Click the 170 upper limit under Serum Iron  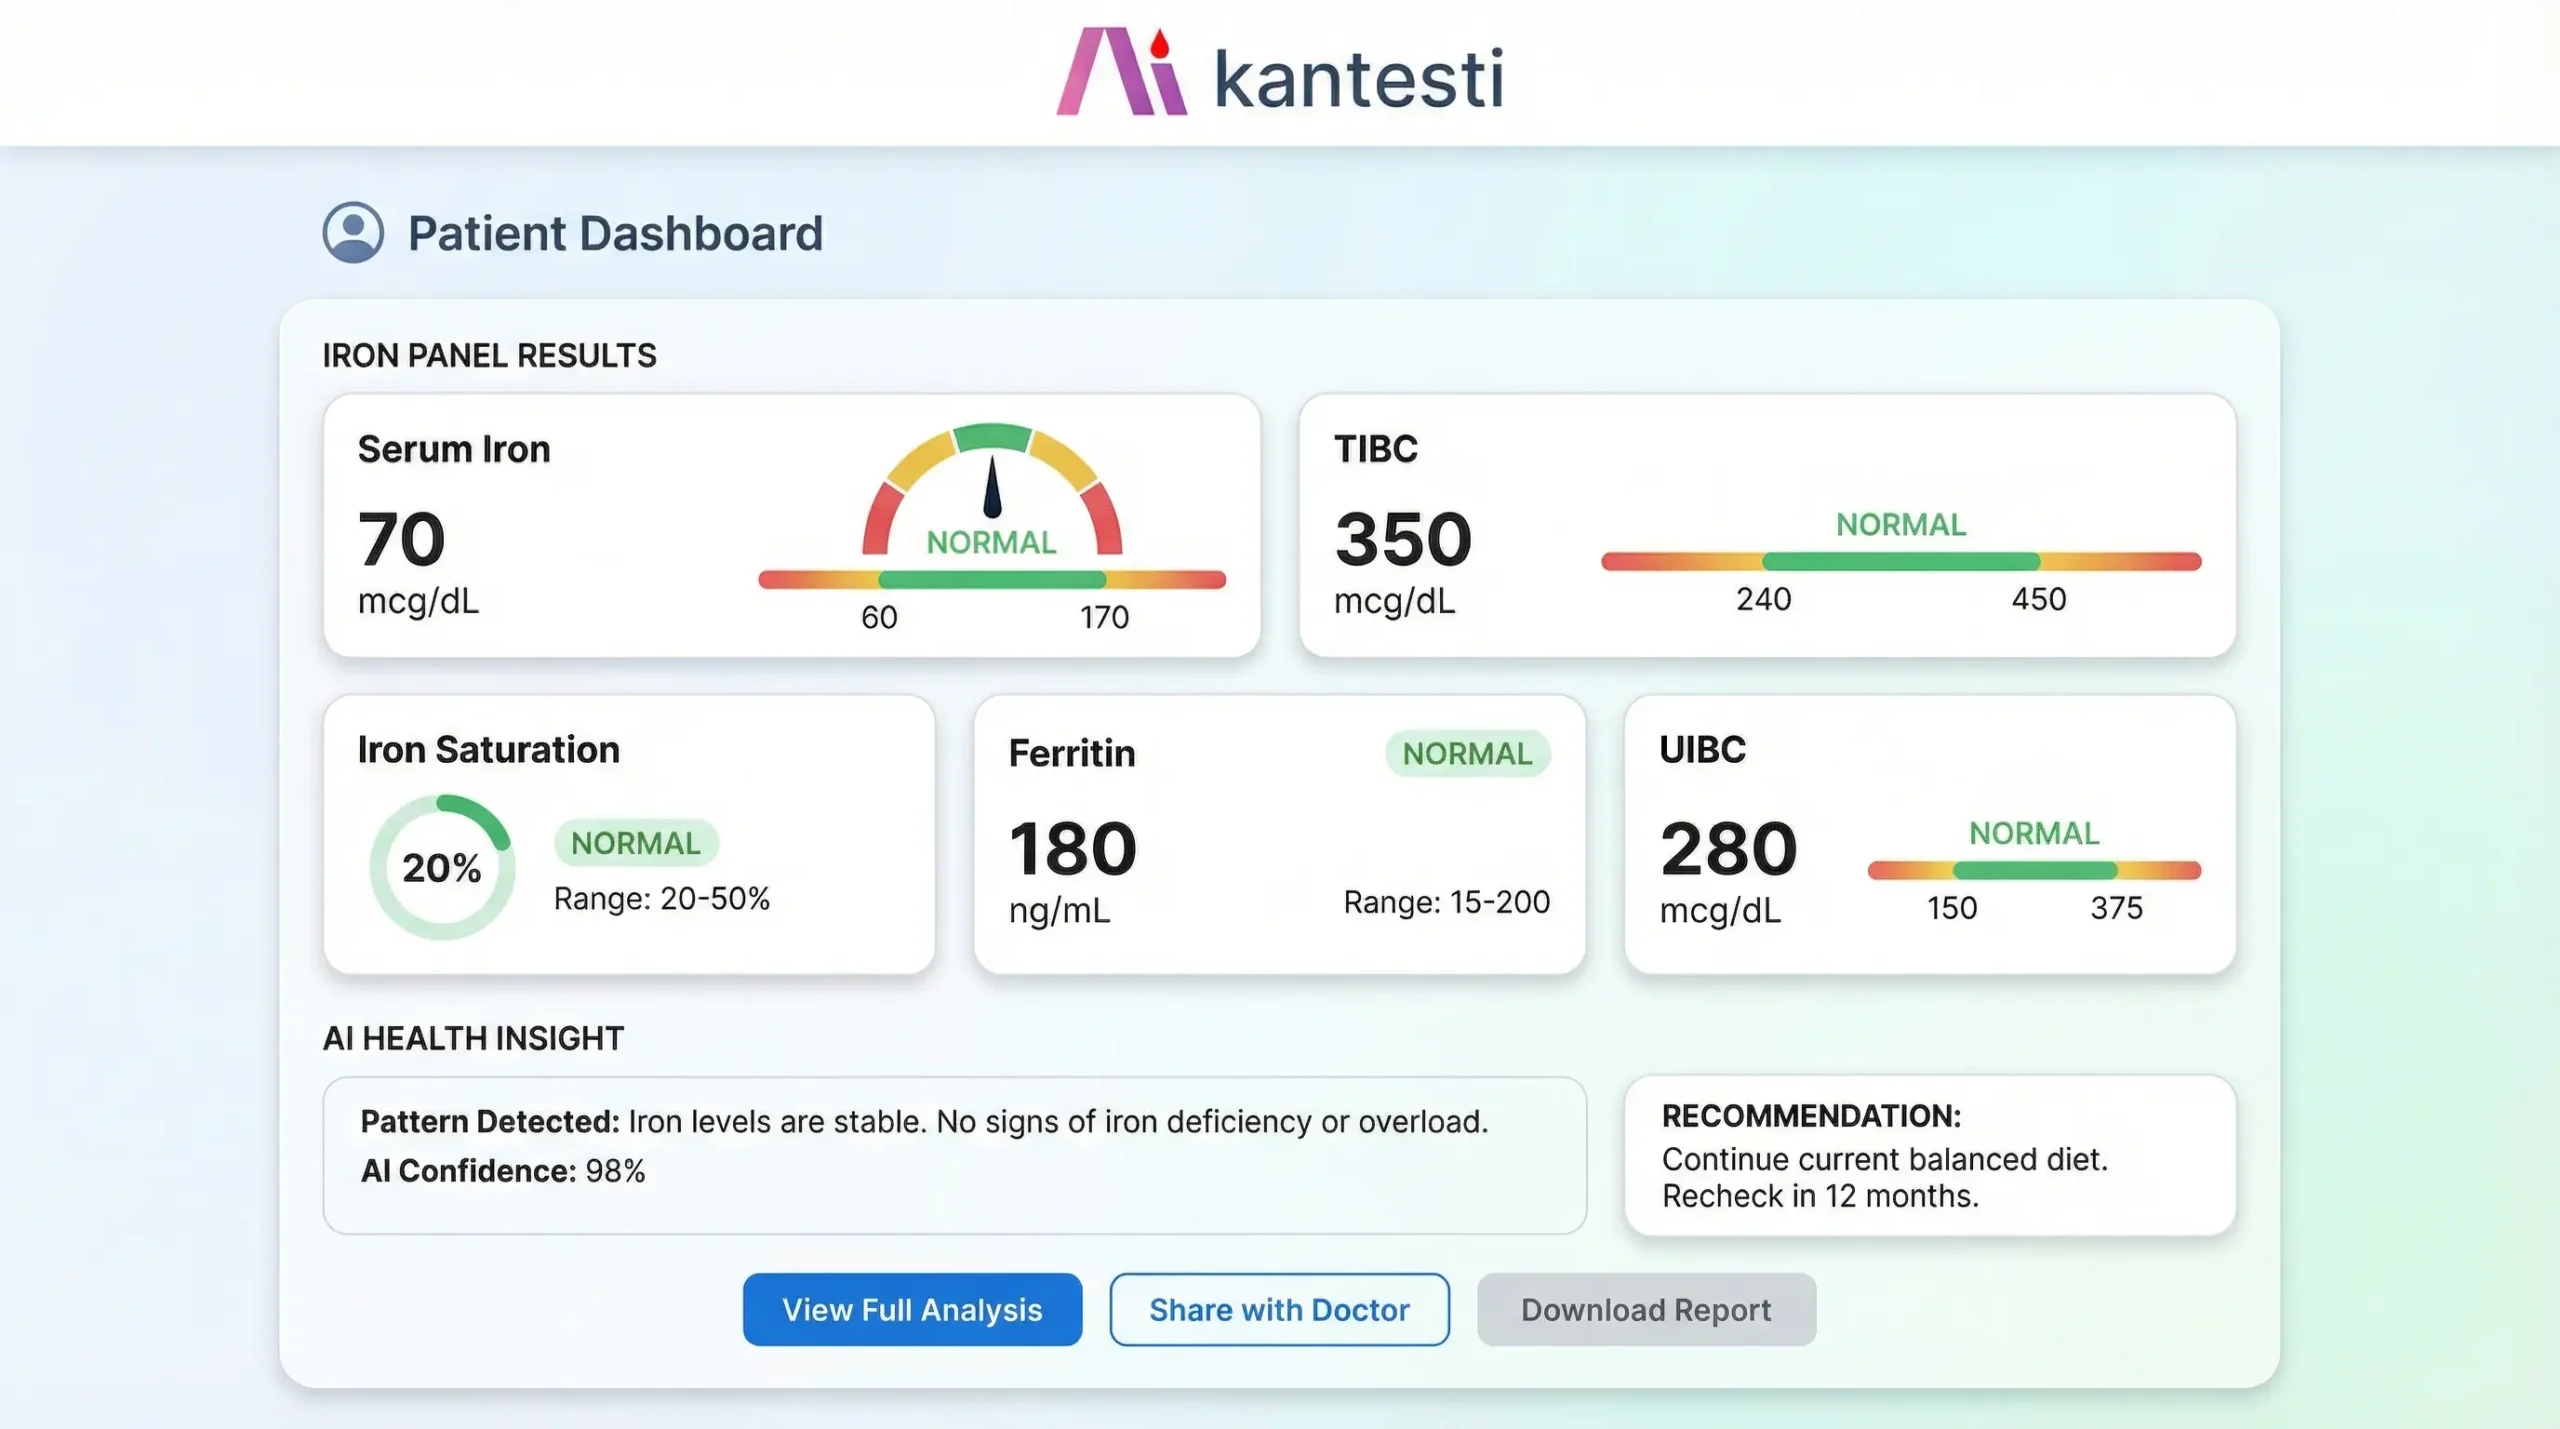(1104, 617)
